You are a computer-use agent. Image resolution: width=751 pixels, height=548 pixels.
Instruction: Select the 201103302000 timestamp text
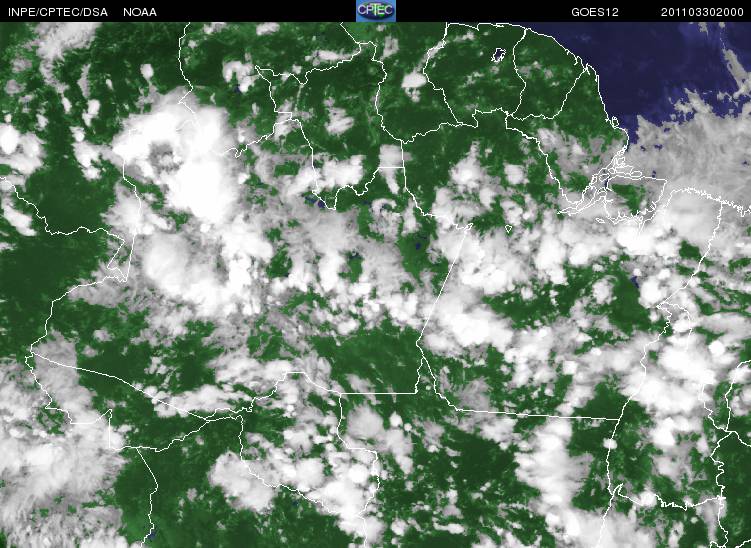pos(702,12)
